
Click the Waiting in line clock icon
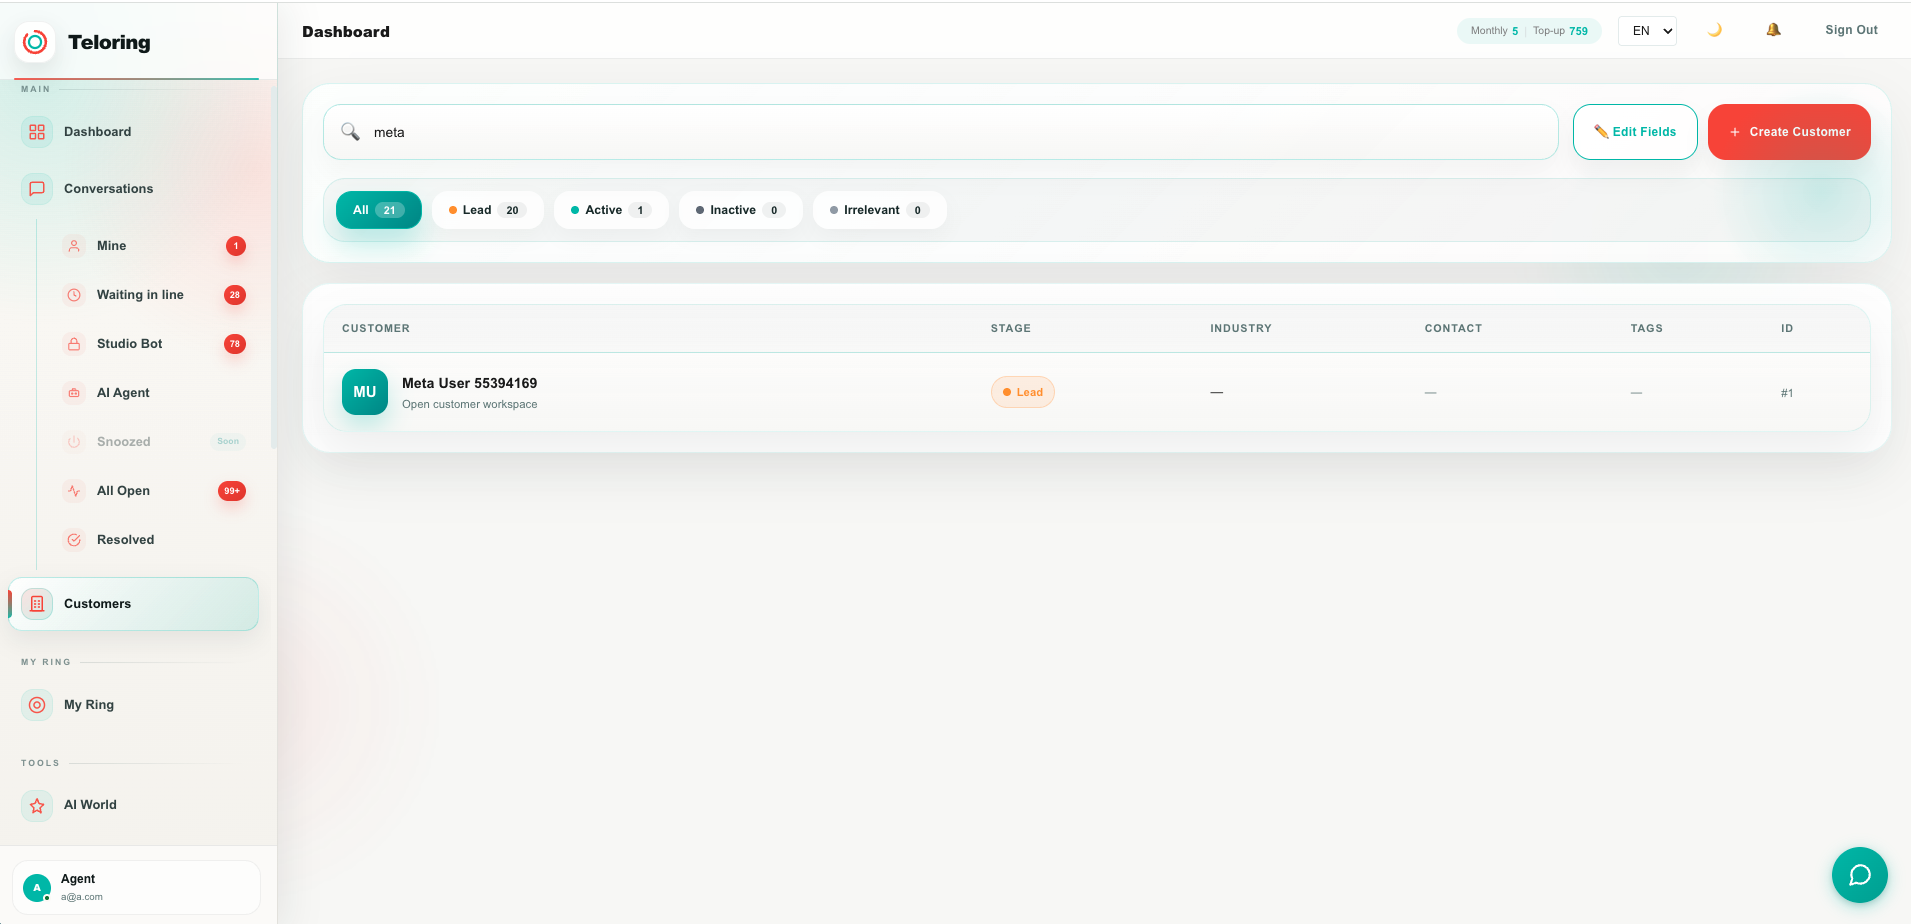tap(74, 295)
